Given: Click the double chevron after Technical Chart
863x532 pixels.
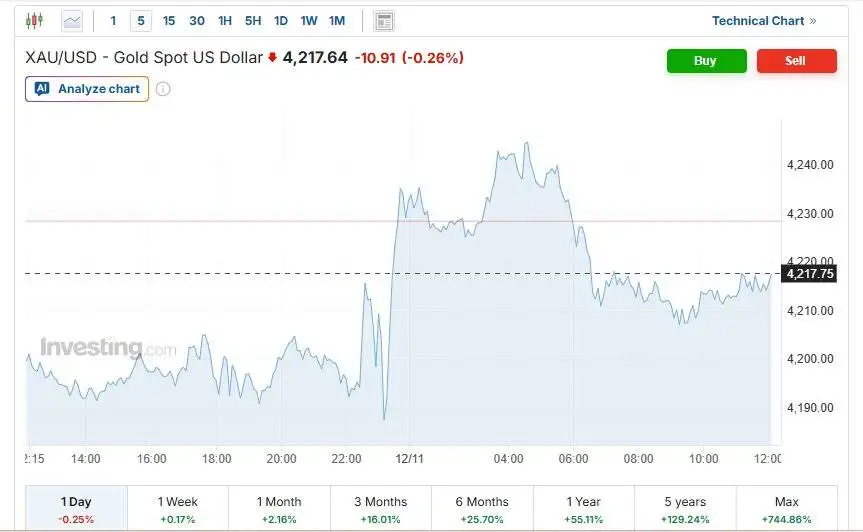Looking at the screenshot, I should coord(813,21).
